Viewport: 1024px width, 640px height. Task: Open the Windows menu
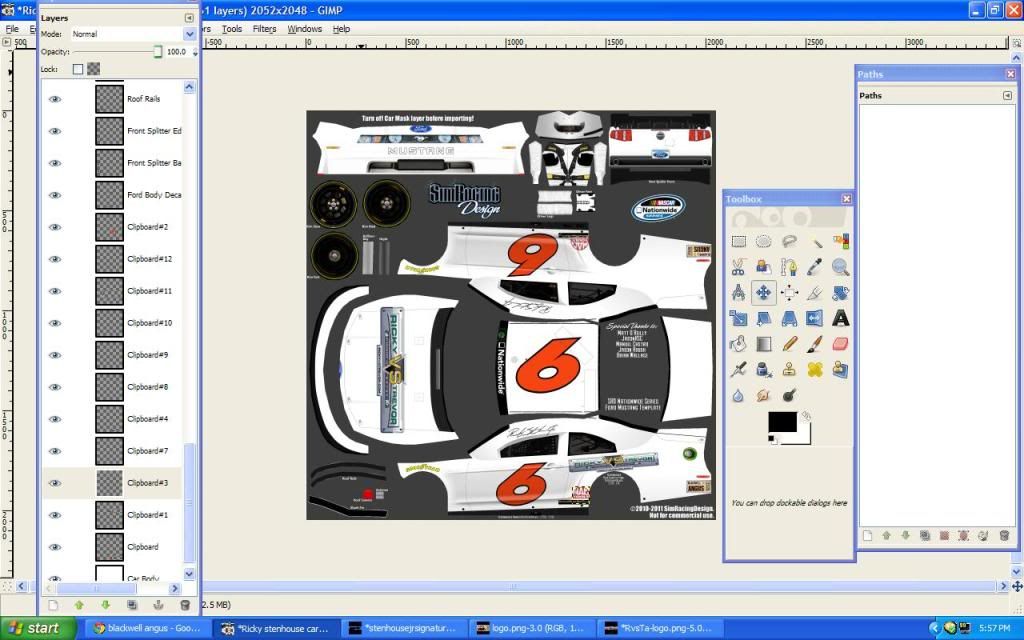[x=305, y=29]
